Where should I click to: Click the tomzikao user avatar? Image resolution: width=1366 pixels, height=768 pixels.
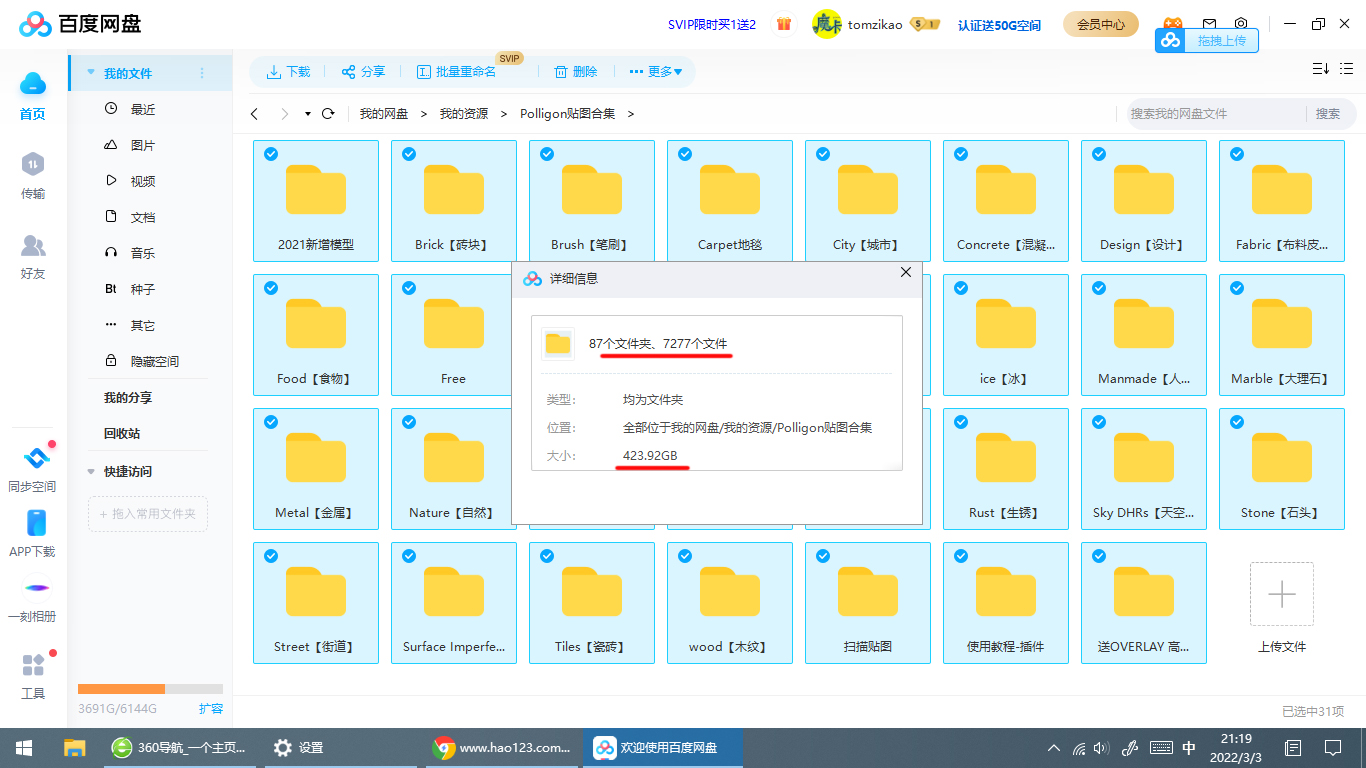coord(826,24)
